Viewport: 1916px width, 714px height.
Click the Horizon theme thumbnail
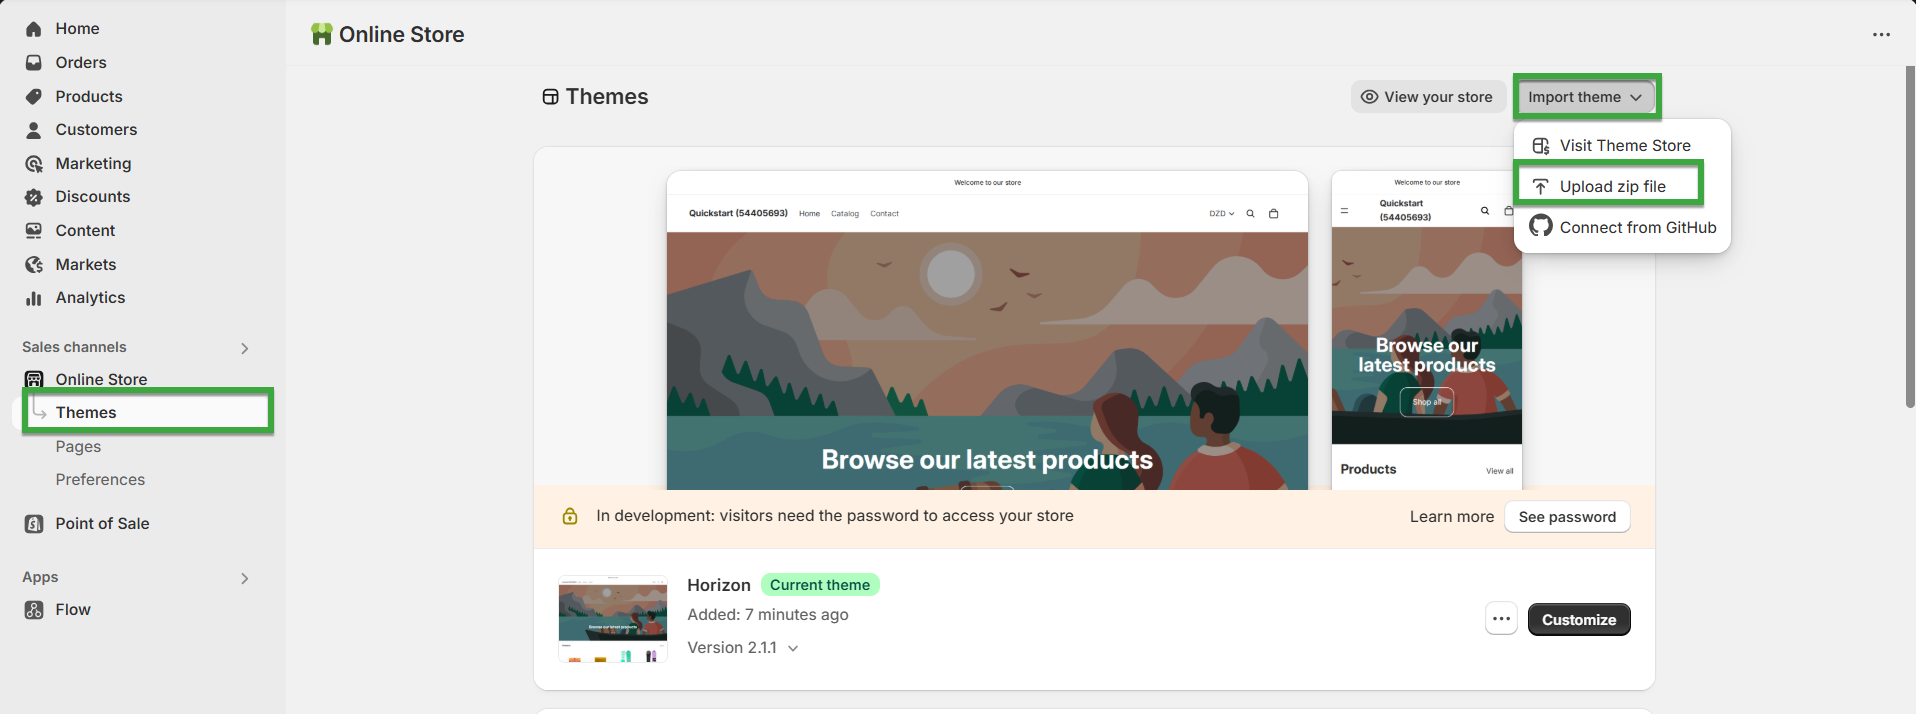(x=613, y=618)
